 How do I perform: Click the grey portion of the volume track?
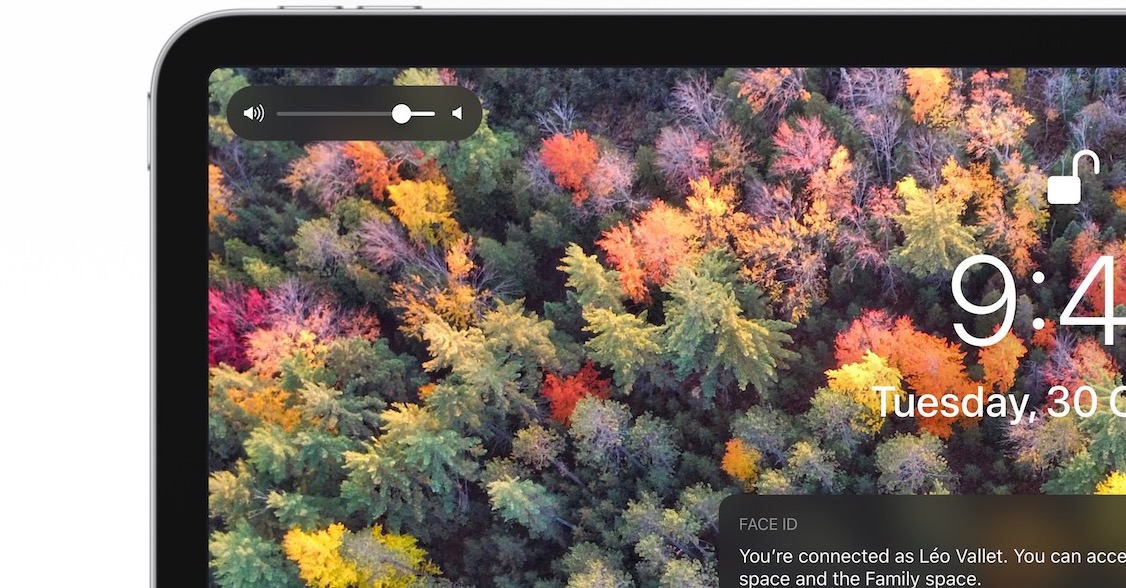pos(333,114)
